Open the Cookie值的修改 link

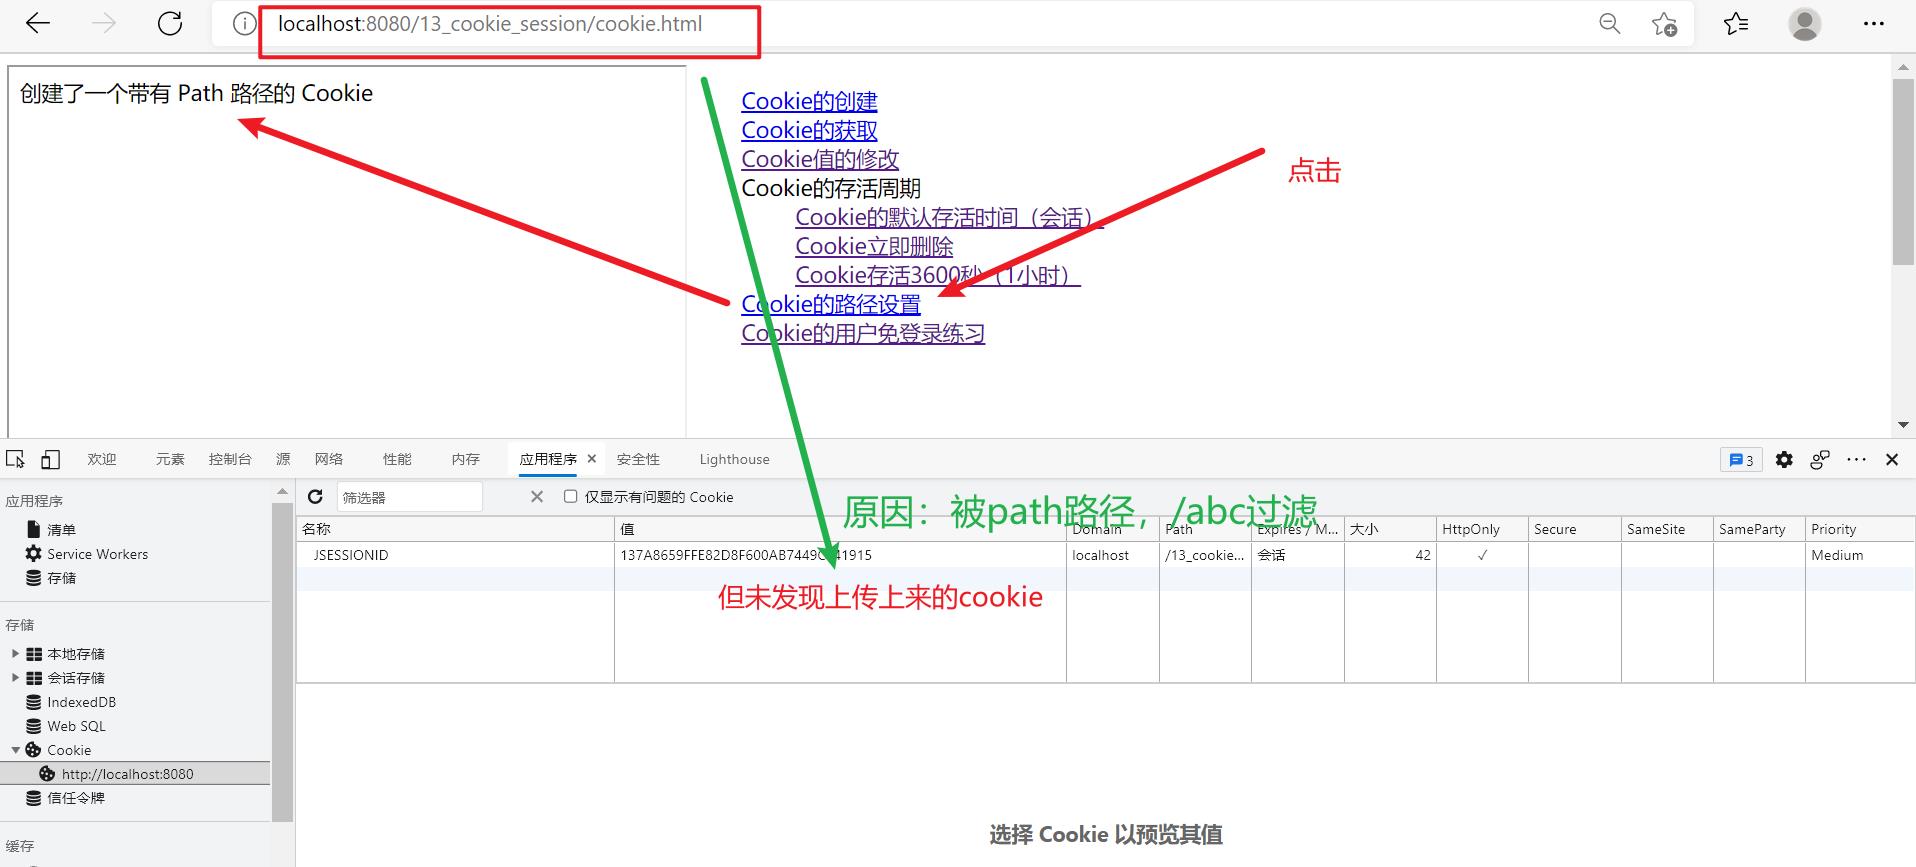click(x=820, y=159)
